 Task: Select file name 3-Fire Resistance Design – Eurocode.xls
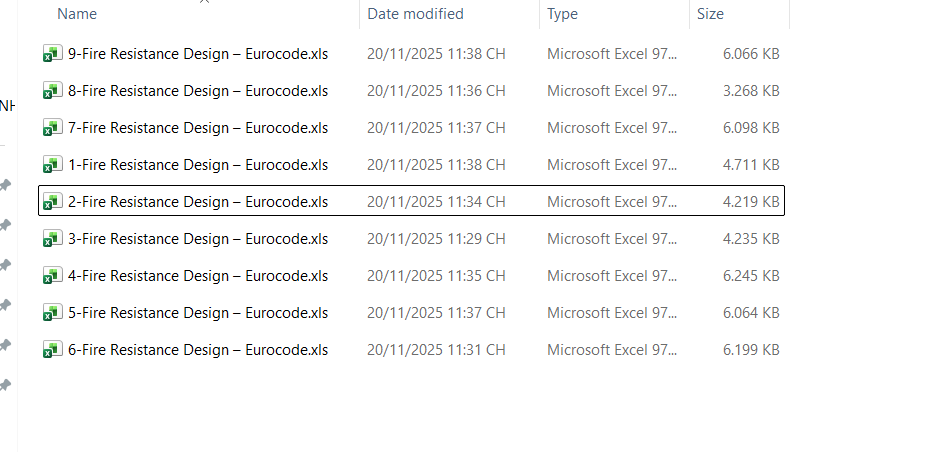pyautogui.click(x=198, y=239)
